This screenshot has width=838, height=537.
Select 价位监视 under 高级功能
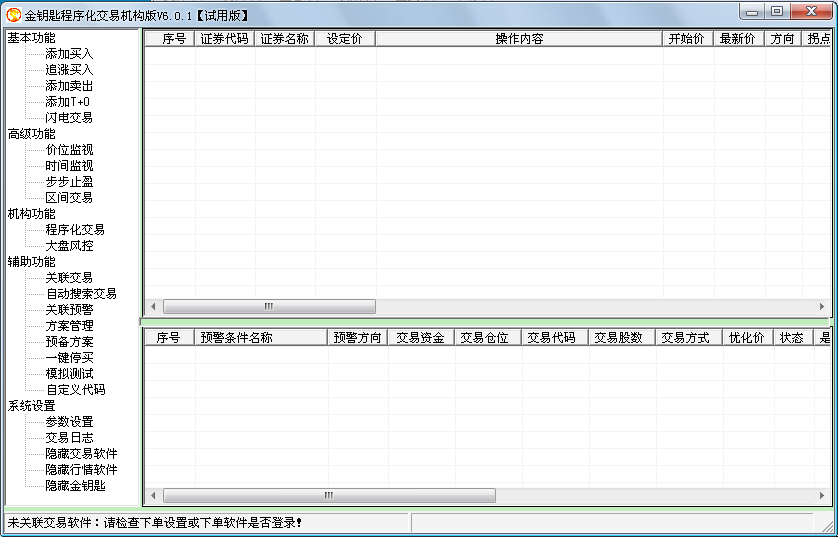tap(69, 150)
